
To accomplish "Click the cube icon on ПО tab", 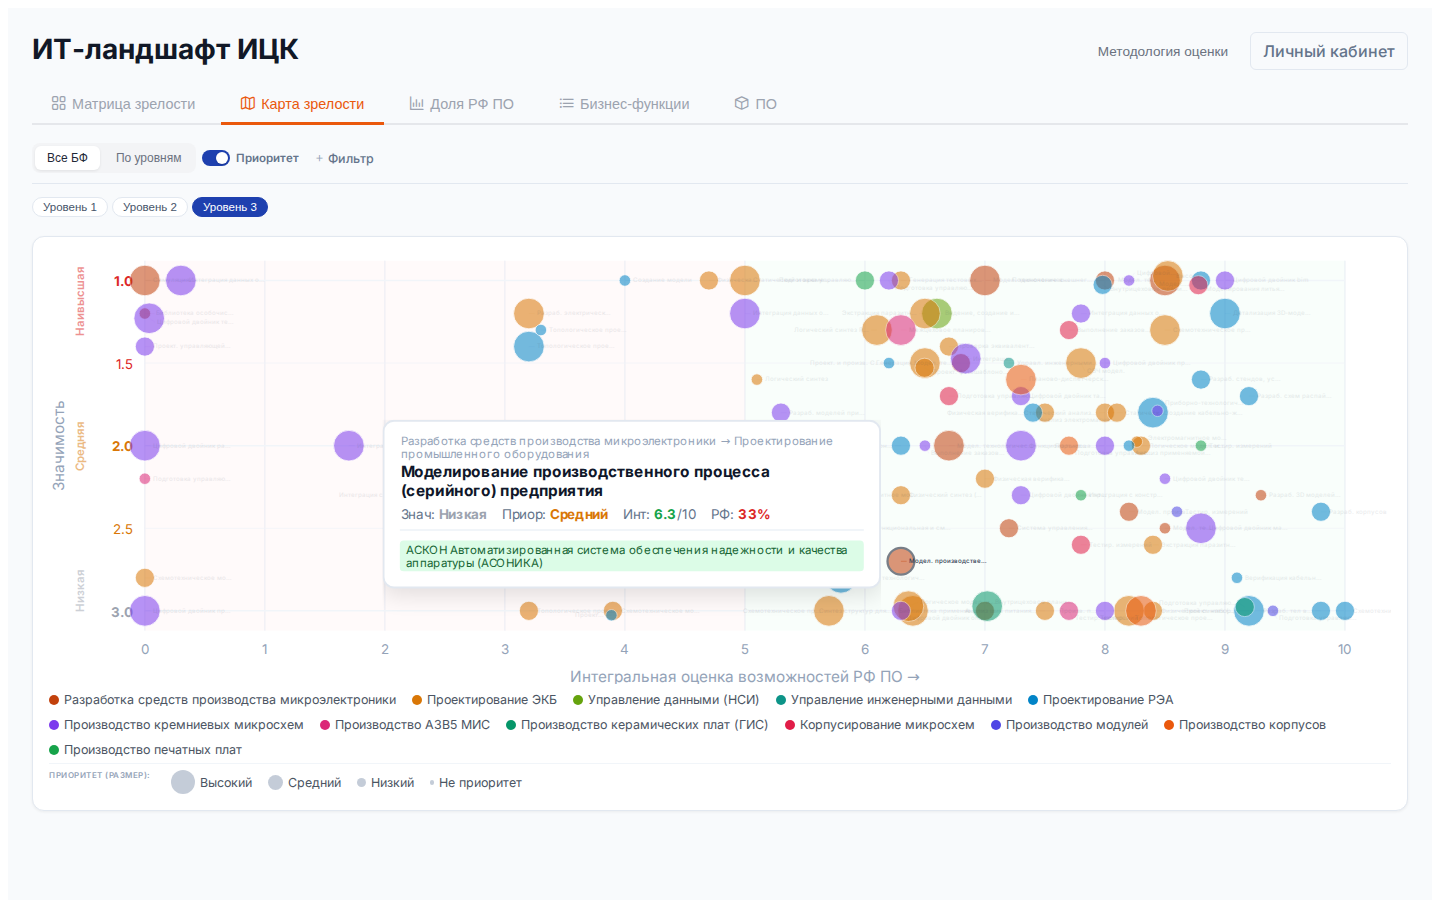I will coord(742,103).
